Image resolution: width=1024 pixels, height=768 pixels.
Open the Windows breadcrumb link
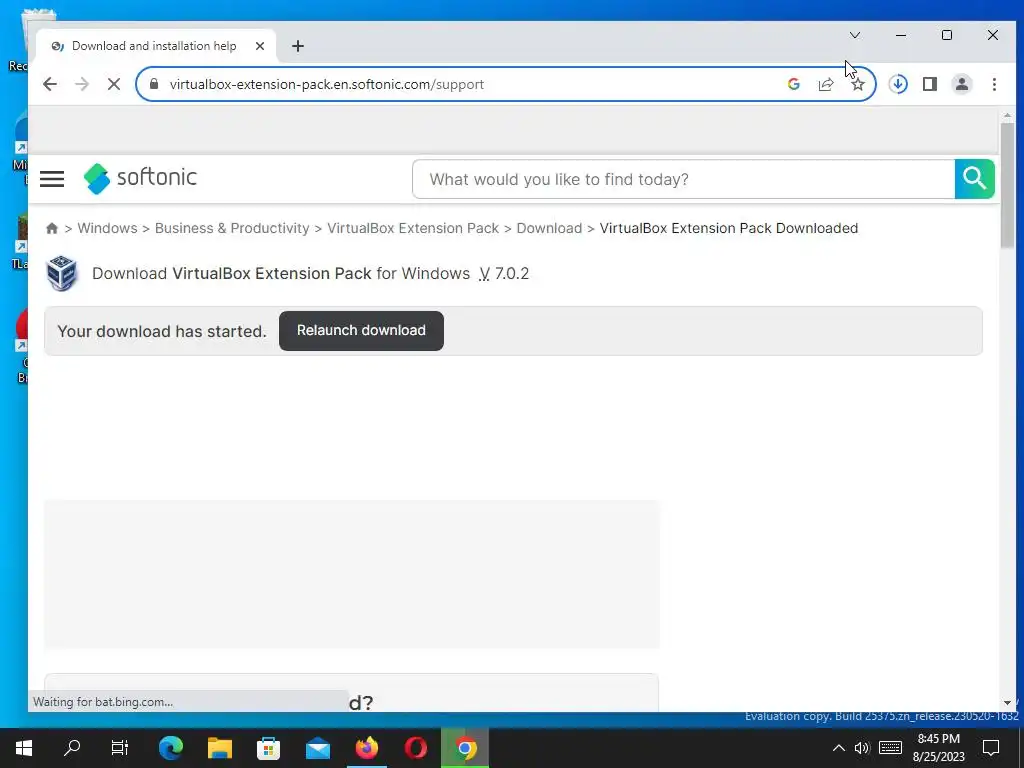107,229
